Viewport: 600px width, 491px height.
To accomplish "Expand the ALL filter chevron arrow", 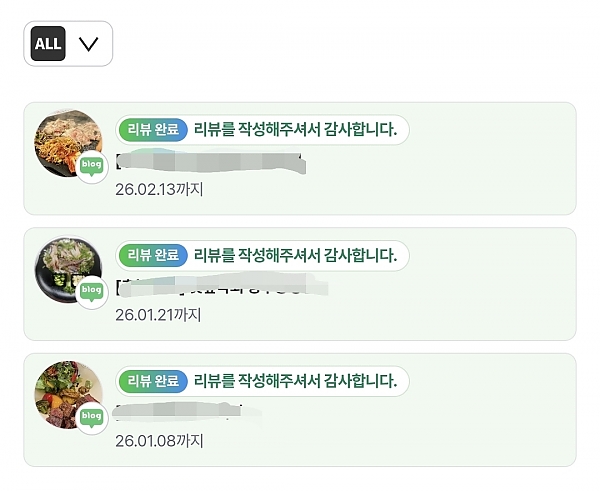I will pos(89,44).
